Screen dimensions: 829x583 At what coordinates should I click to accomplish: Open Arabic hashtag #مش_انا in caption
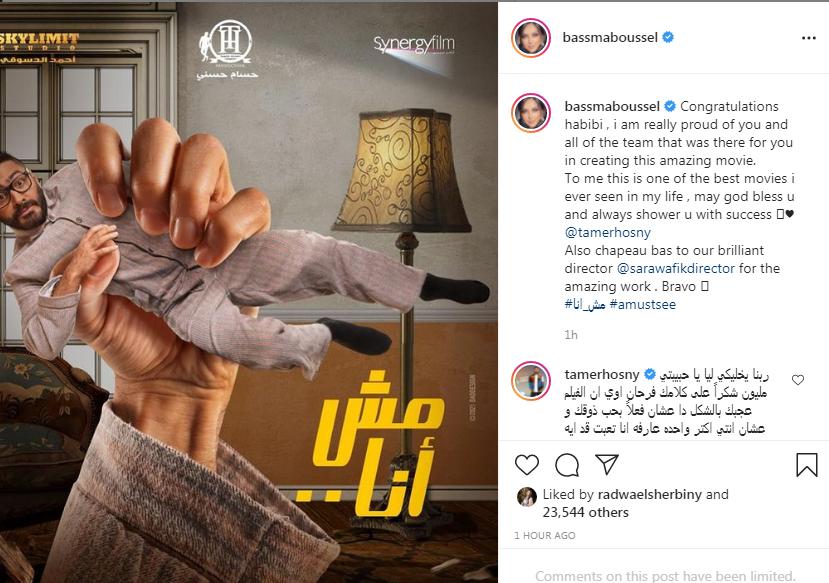(x=585, y=304)
